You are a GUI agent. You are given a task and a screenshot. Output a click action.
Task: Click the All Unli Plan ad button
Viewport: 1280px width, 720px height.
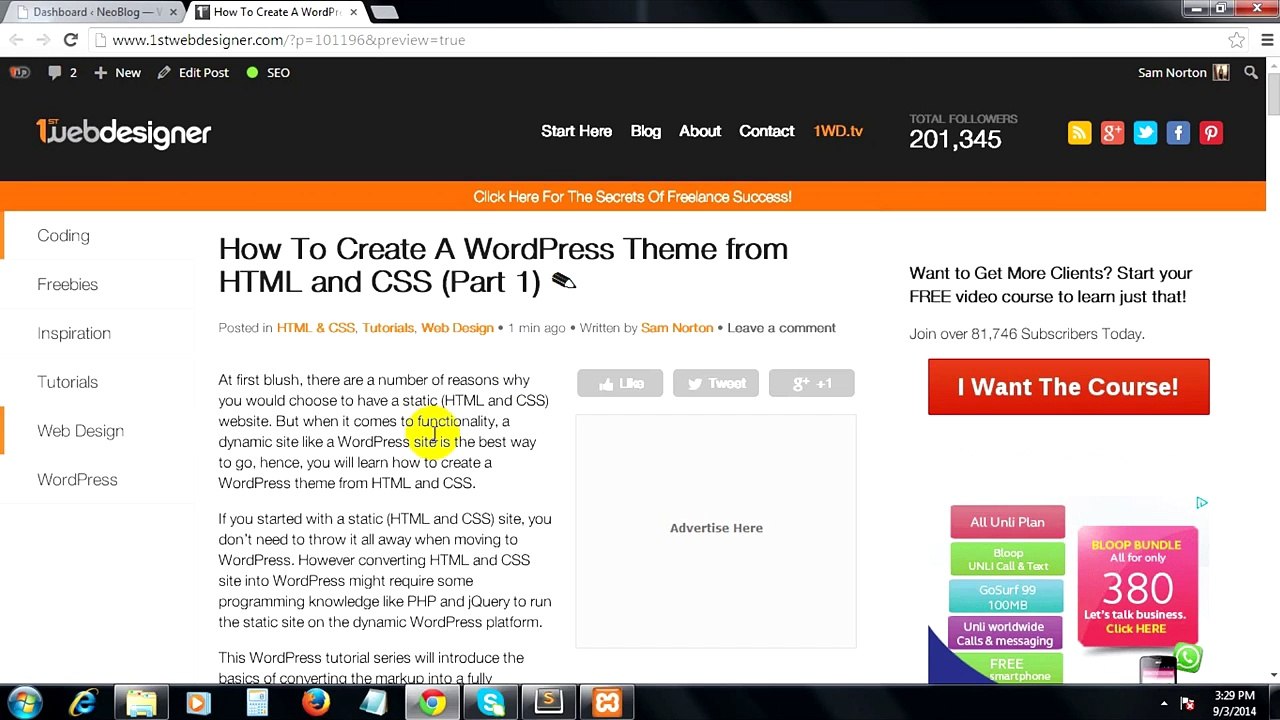tap(1007, 522)
